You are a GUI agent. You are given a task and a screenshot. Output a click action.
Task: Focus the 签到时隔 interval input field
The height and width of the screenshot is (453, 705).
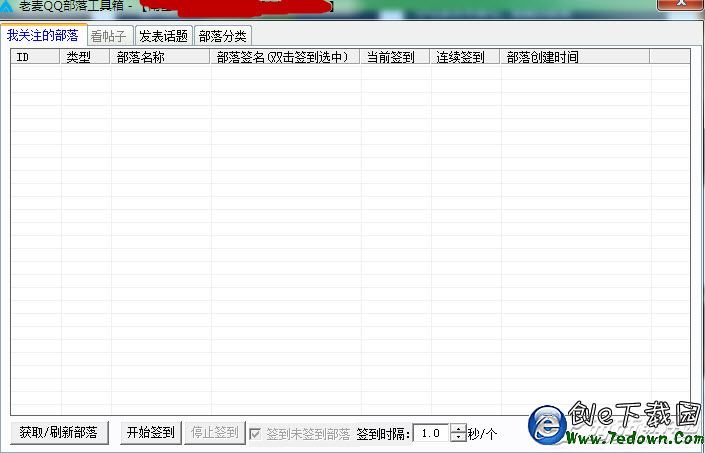tap(430, 433)
